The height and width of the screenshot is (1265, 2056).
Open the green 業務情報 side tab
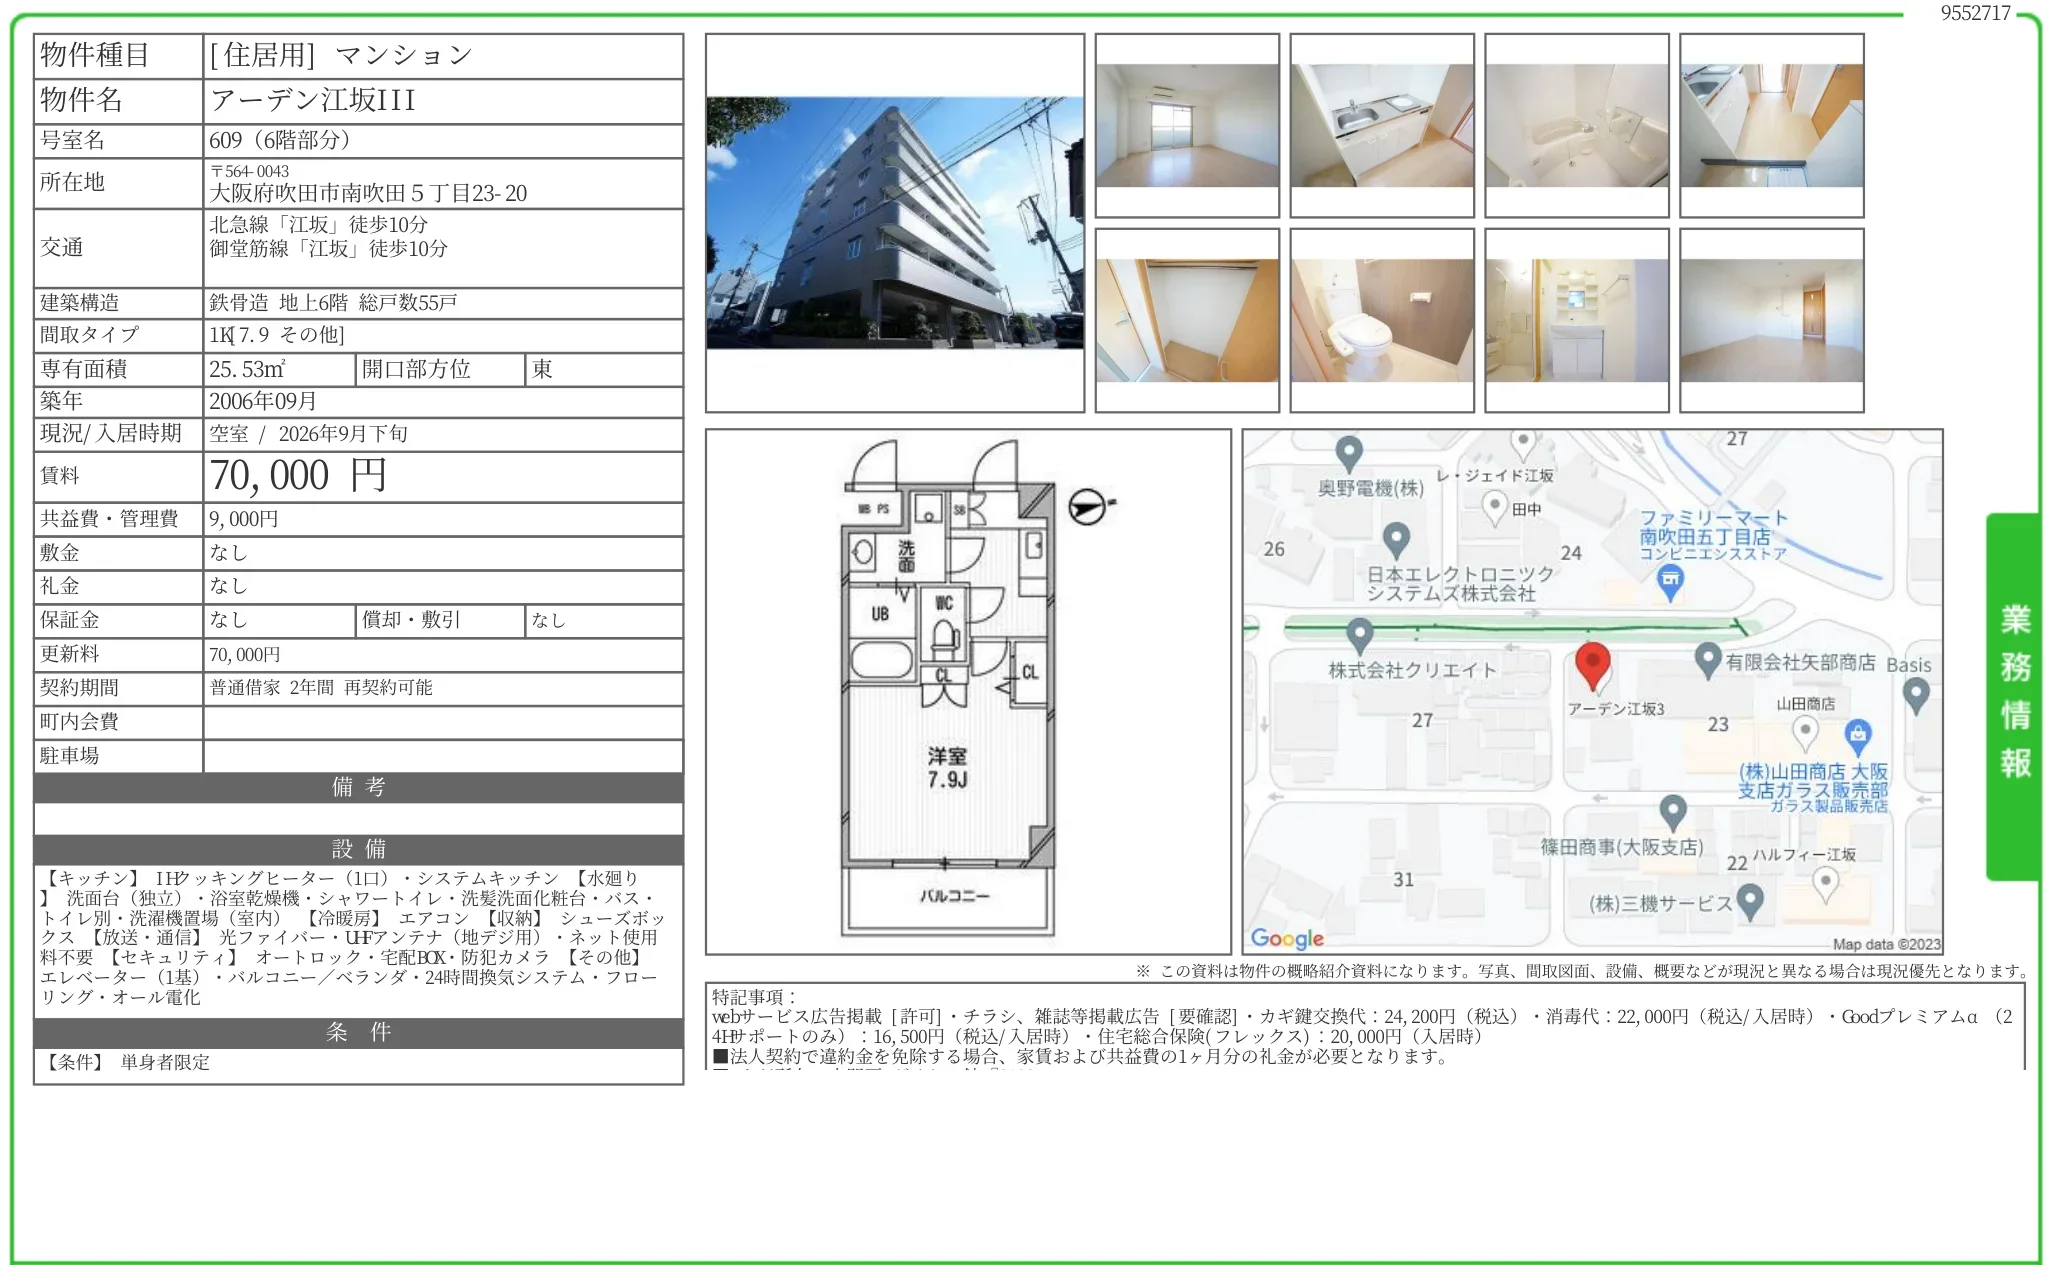click(2014, 696)
